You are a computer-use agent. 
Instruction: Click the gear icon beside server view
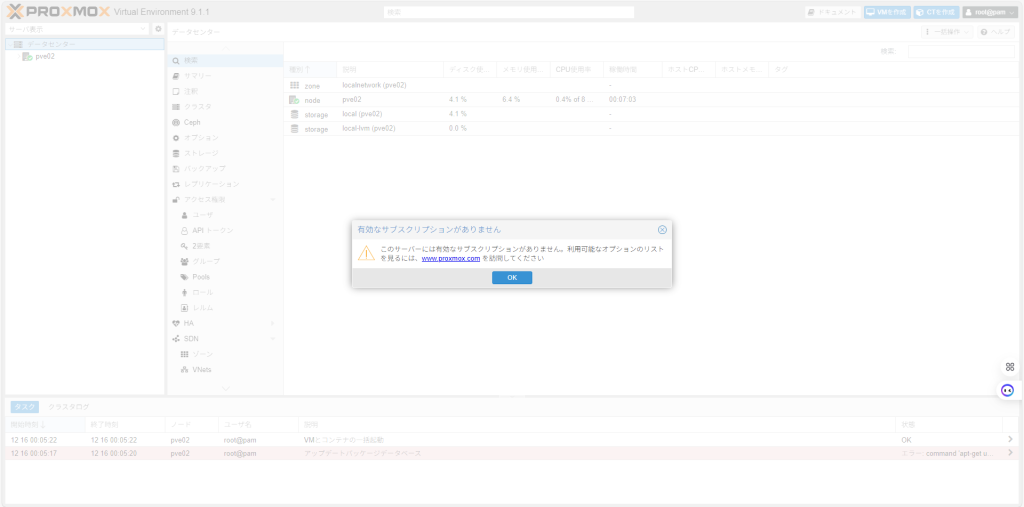[158, 29]
